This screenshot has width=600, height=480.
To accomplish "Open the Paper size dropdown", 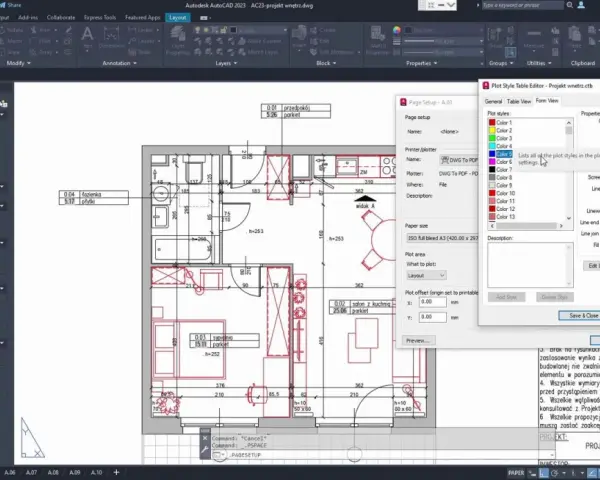I will tap(442, 238).
